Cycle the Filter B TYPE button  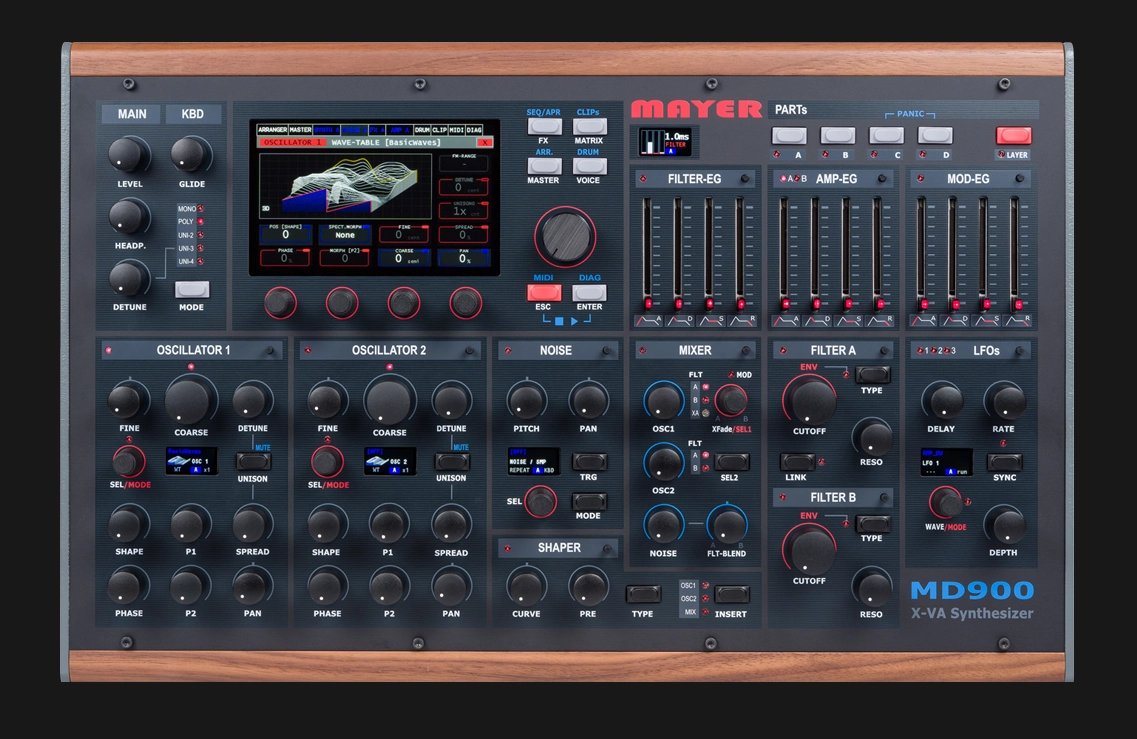[872, 523]
